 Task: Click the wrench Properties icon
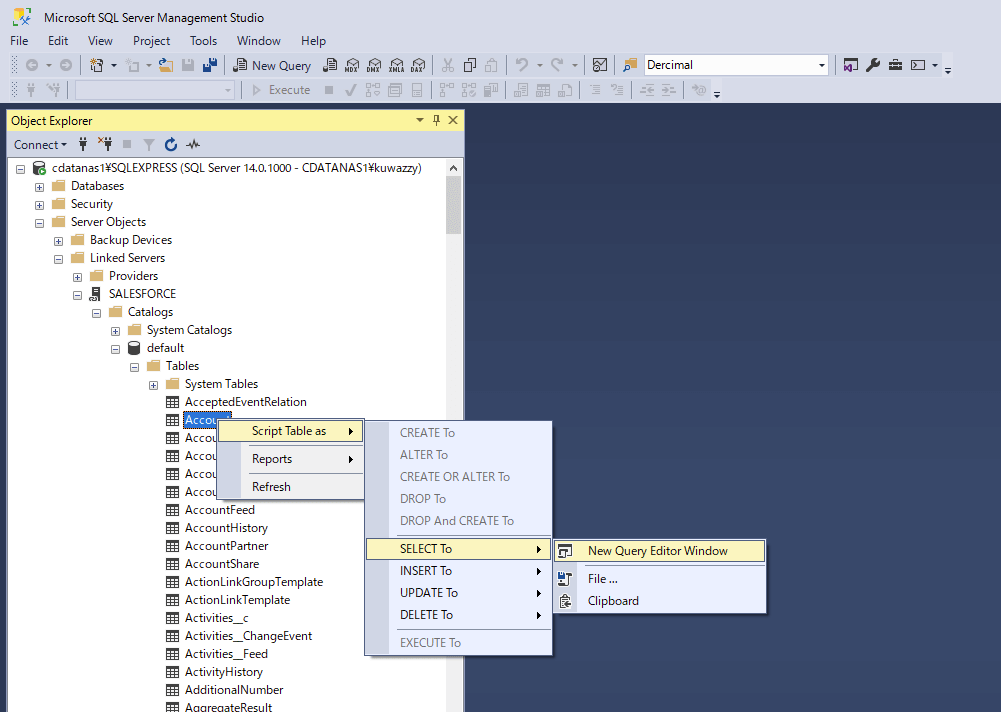point(872,65)
